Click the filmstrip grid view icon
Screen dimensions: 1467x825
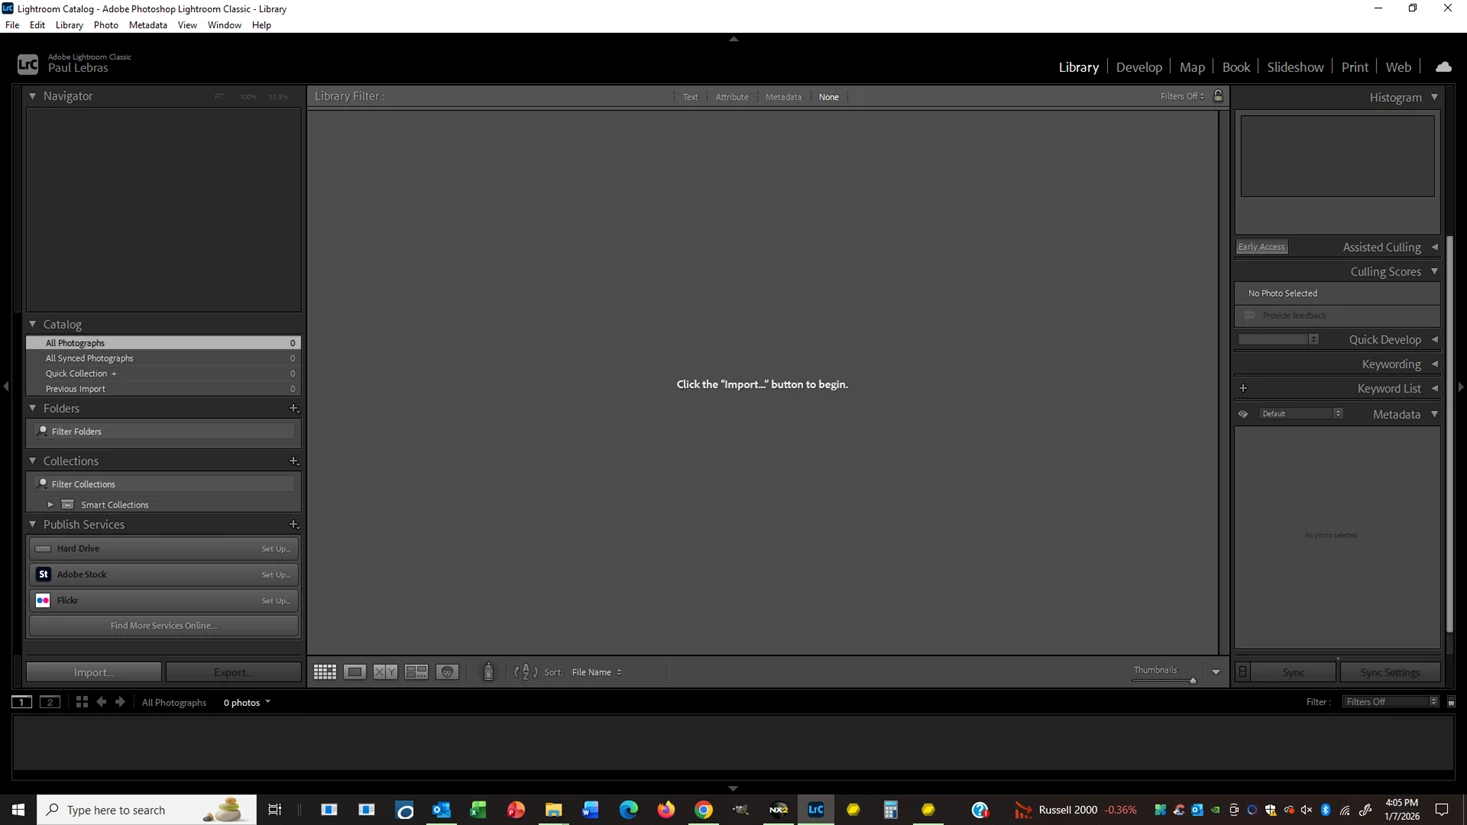pyautogui.click(x=82, y=702)
